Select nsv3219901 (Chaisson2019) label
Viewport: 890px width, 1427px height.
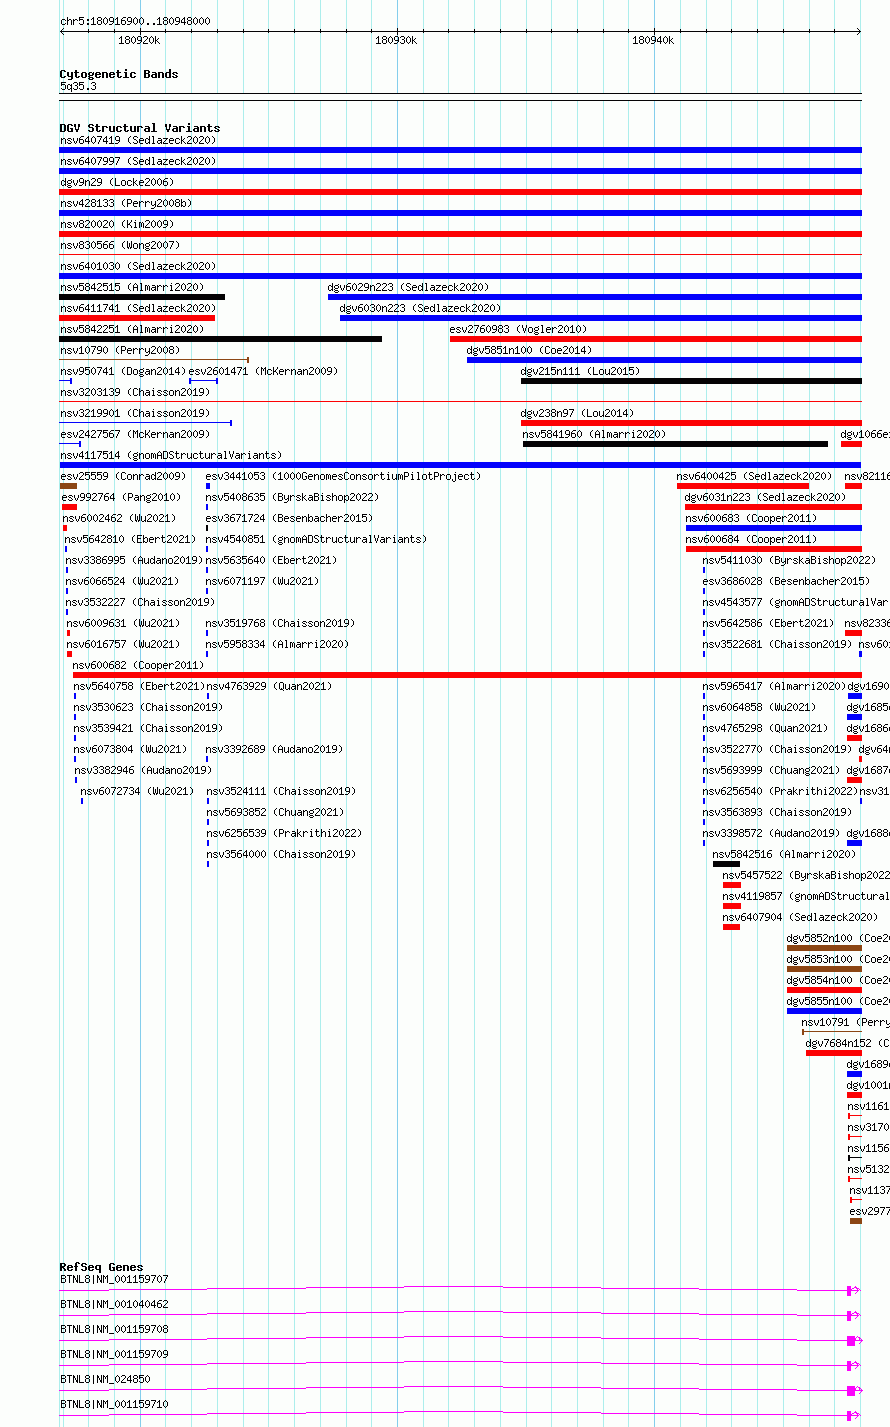pyautogui.click(x=135, y=413)
